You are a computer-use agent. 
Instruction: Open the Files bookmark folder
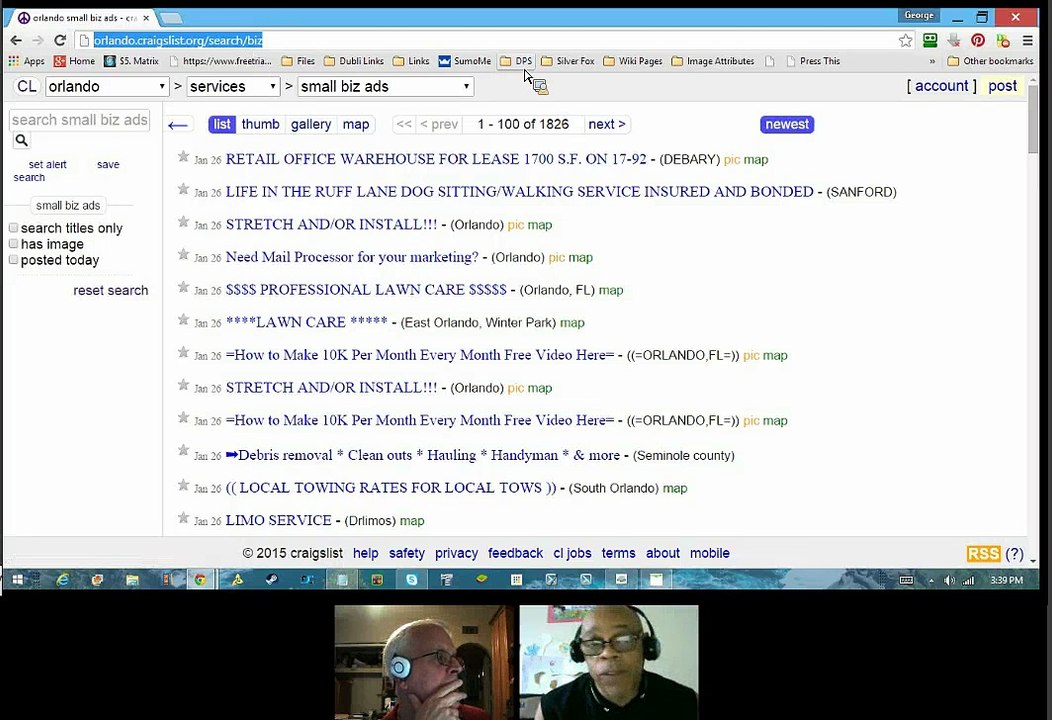298,61
